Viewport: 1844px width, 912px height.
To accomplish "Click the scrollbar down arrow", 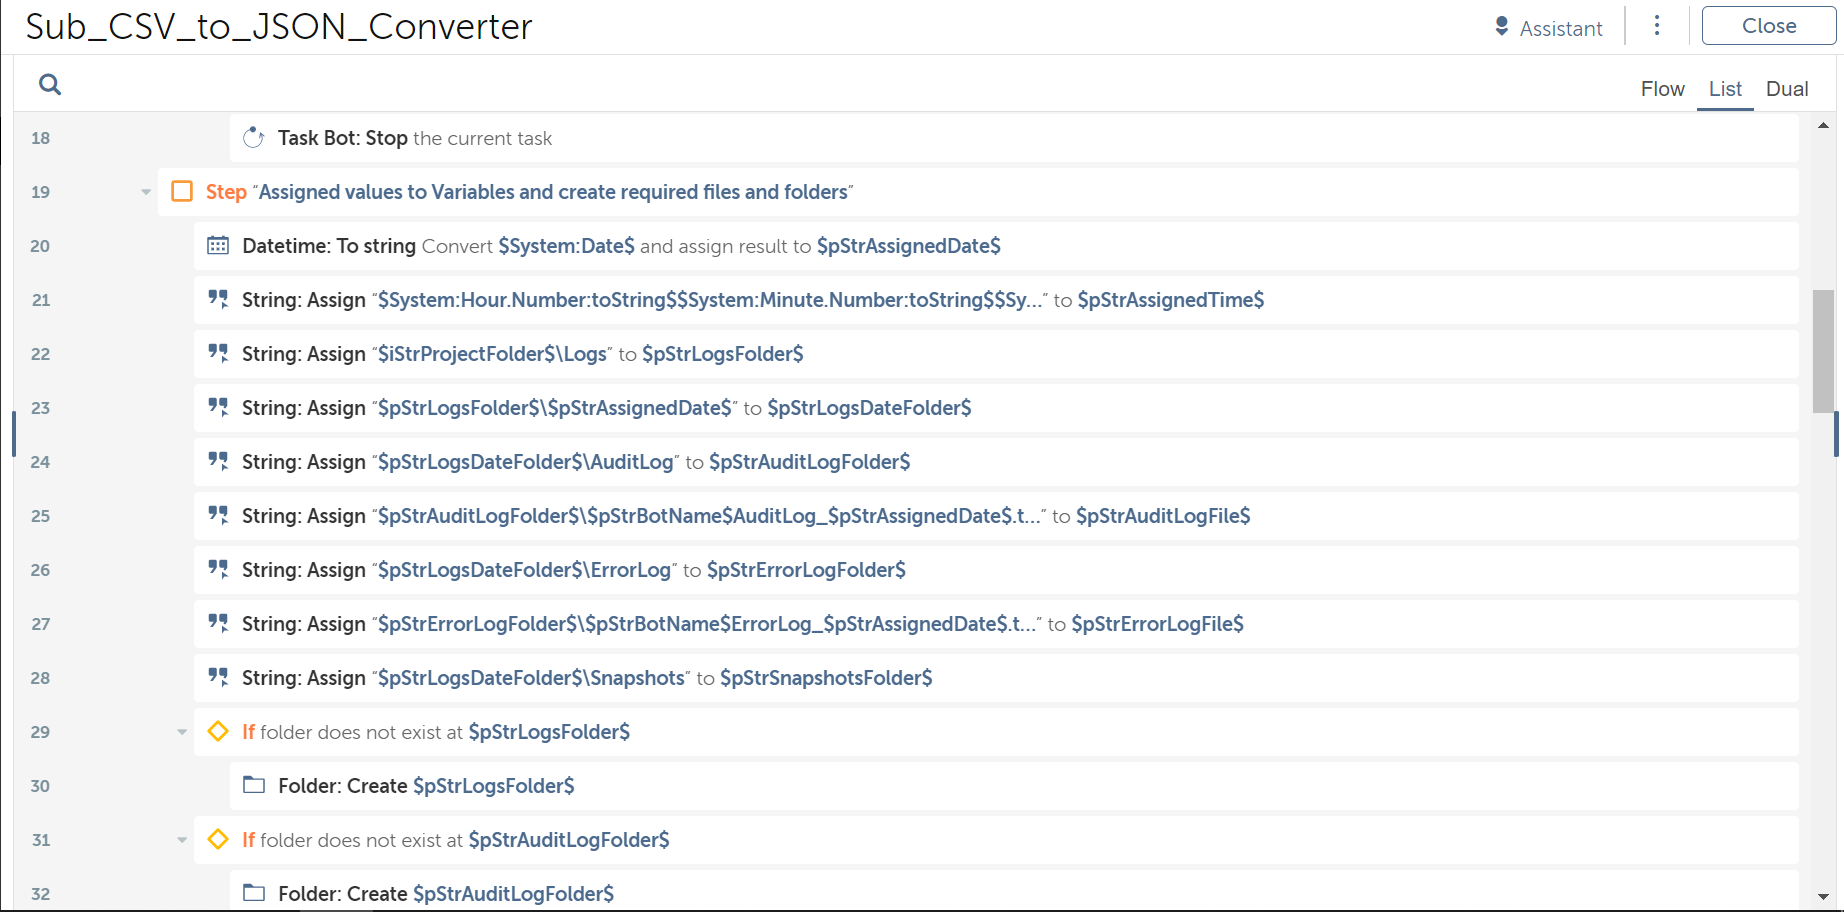I will pos(1823,897).
